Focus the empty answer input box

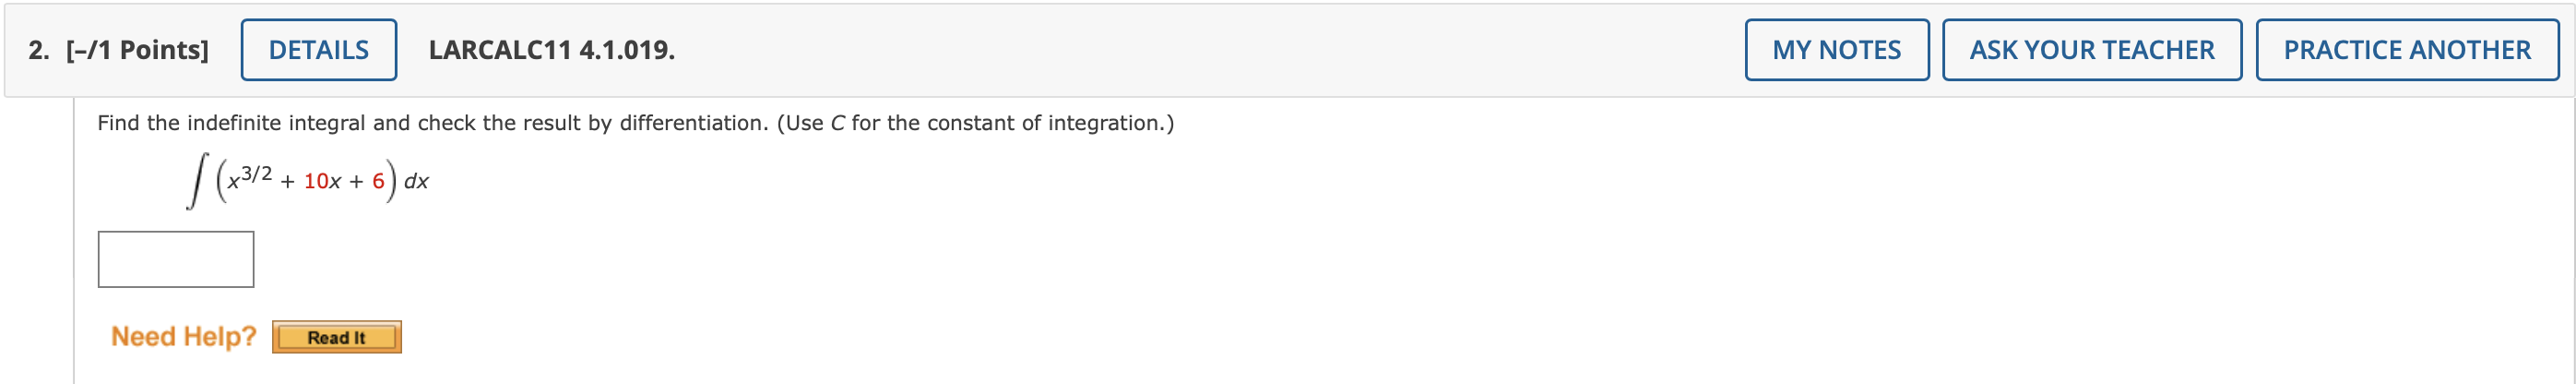click(x=176, y=259)
